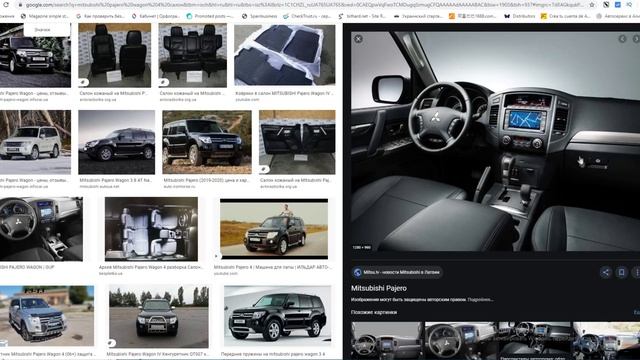The width and height of the screenshot is (640, 360).
Task: Open Magazine simple bookmark
Action: (x=45, y=16)
